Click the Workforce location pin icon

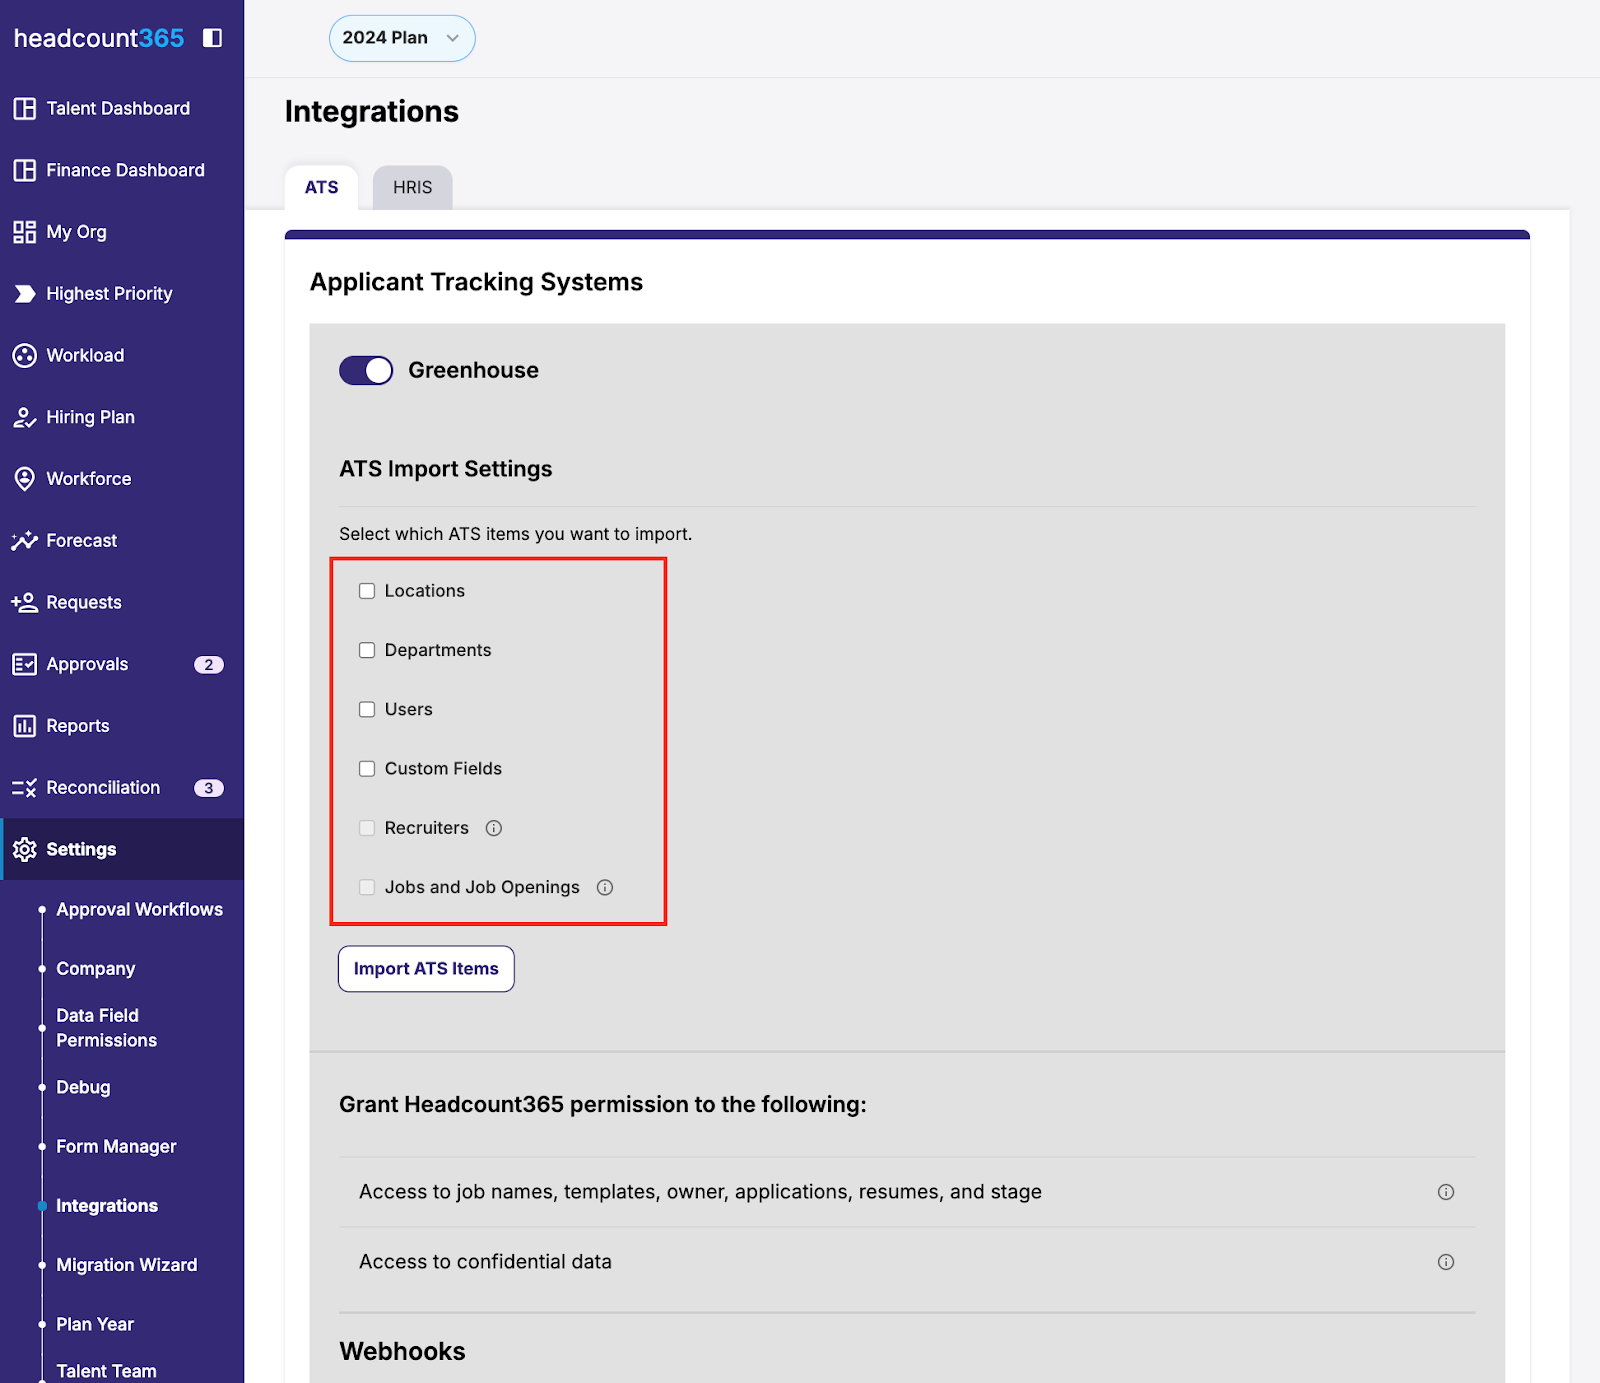pyautogui.click(x=25, y=479)
